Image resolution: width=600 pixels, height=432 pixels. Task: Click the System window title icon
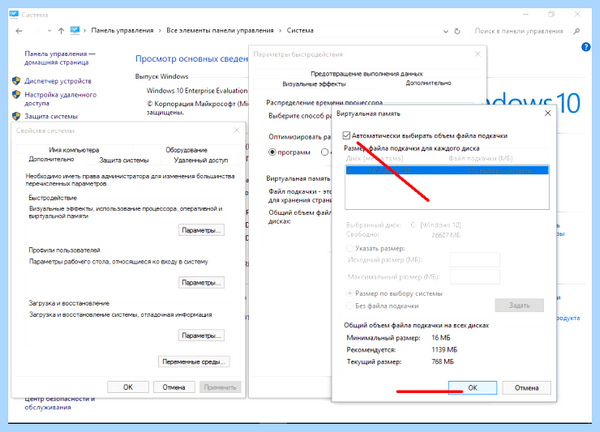pyautogui.click(x=14, y=15)
